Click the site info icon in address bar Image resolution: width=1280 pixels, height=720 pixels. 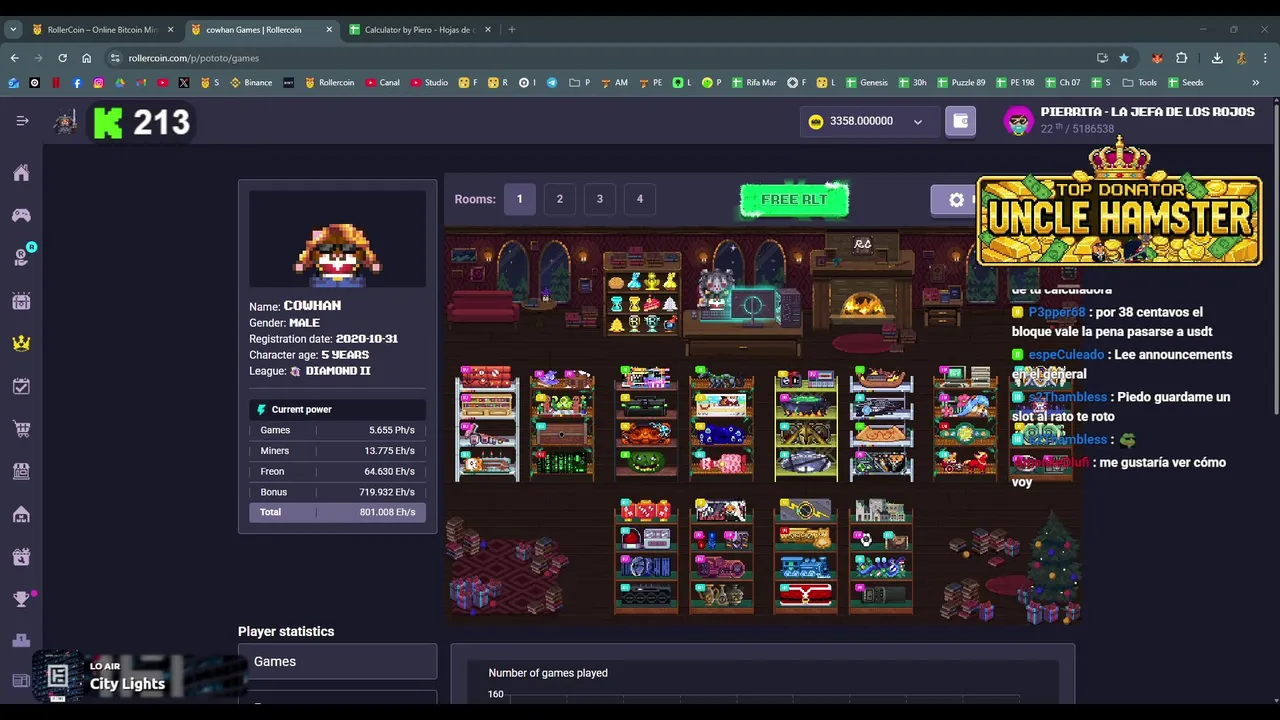coord(115,58)
